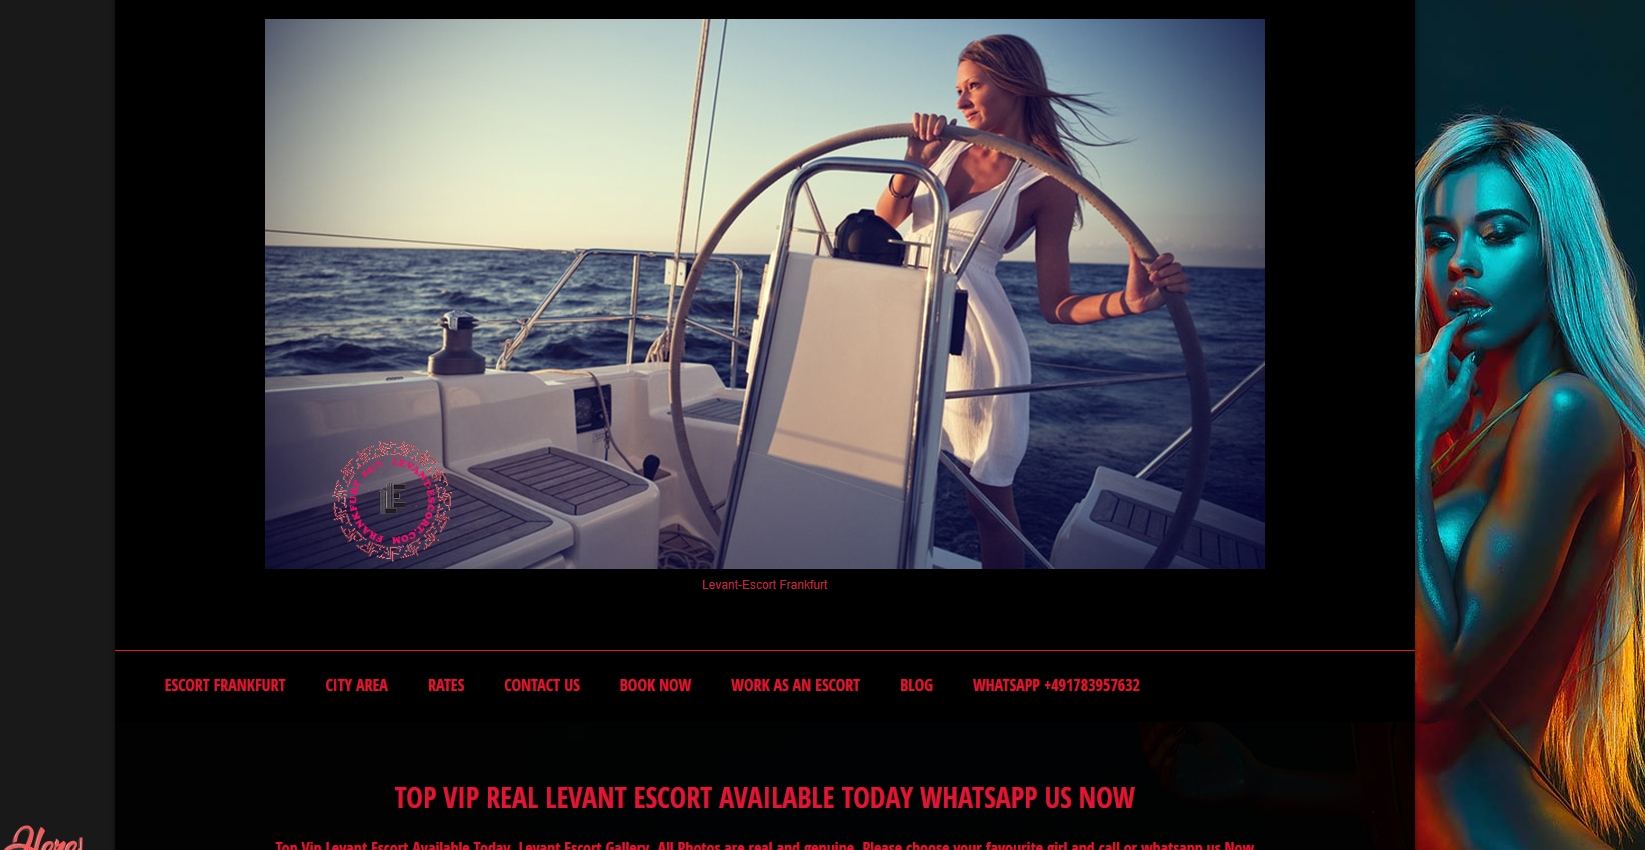Click the circular pink watermark logo

click(x=391, y=500)
